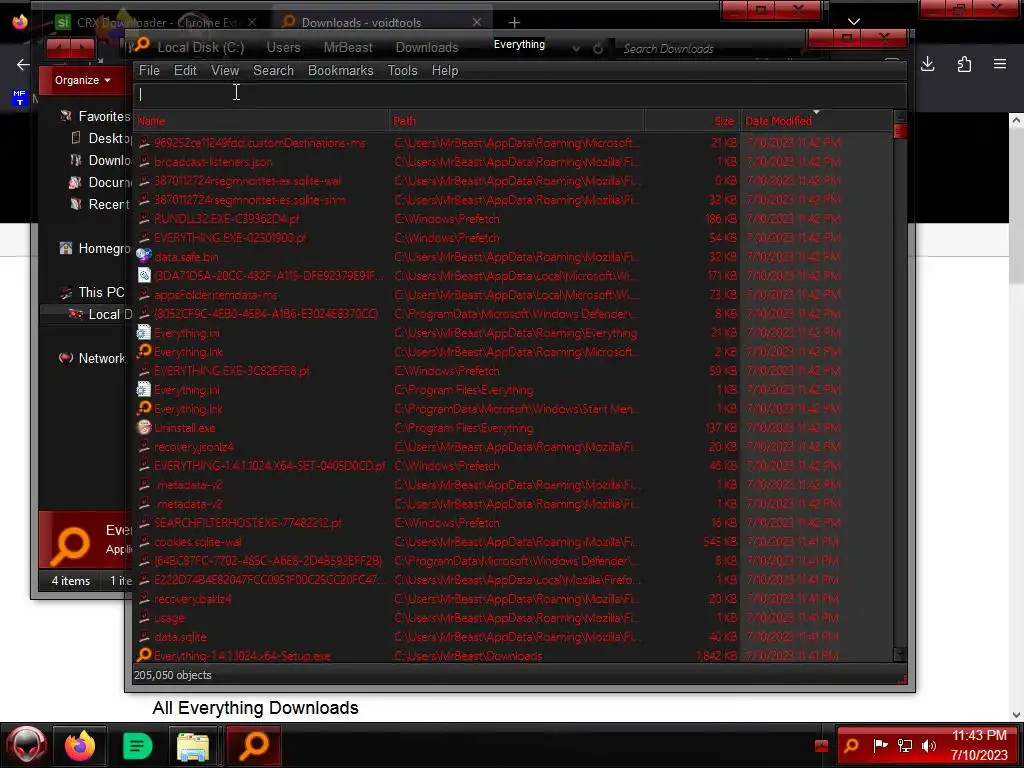
Task: Select the usage file result
Action: (x=513, y=618)
